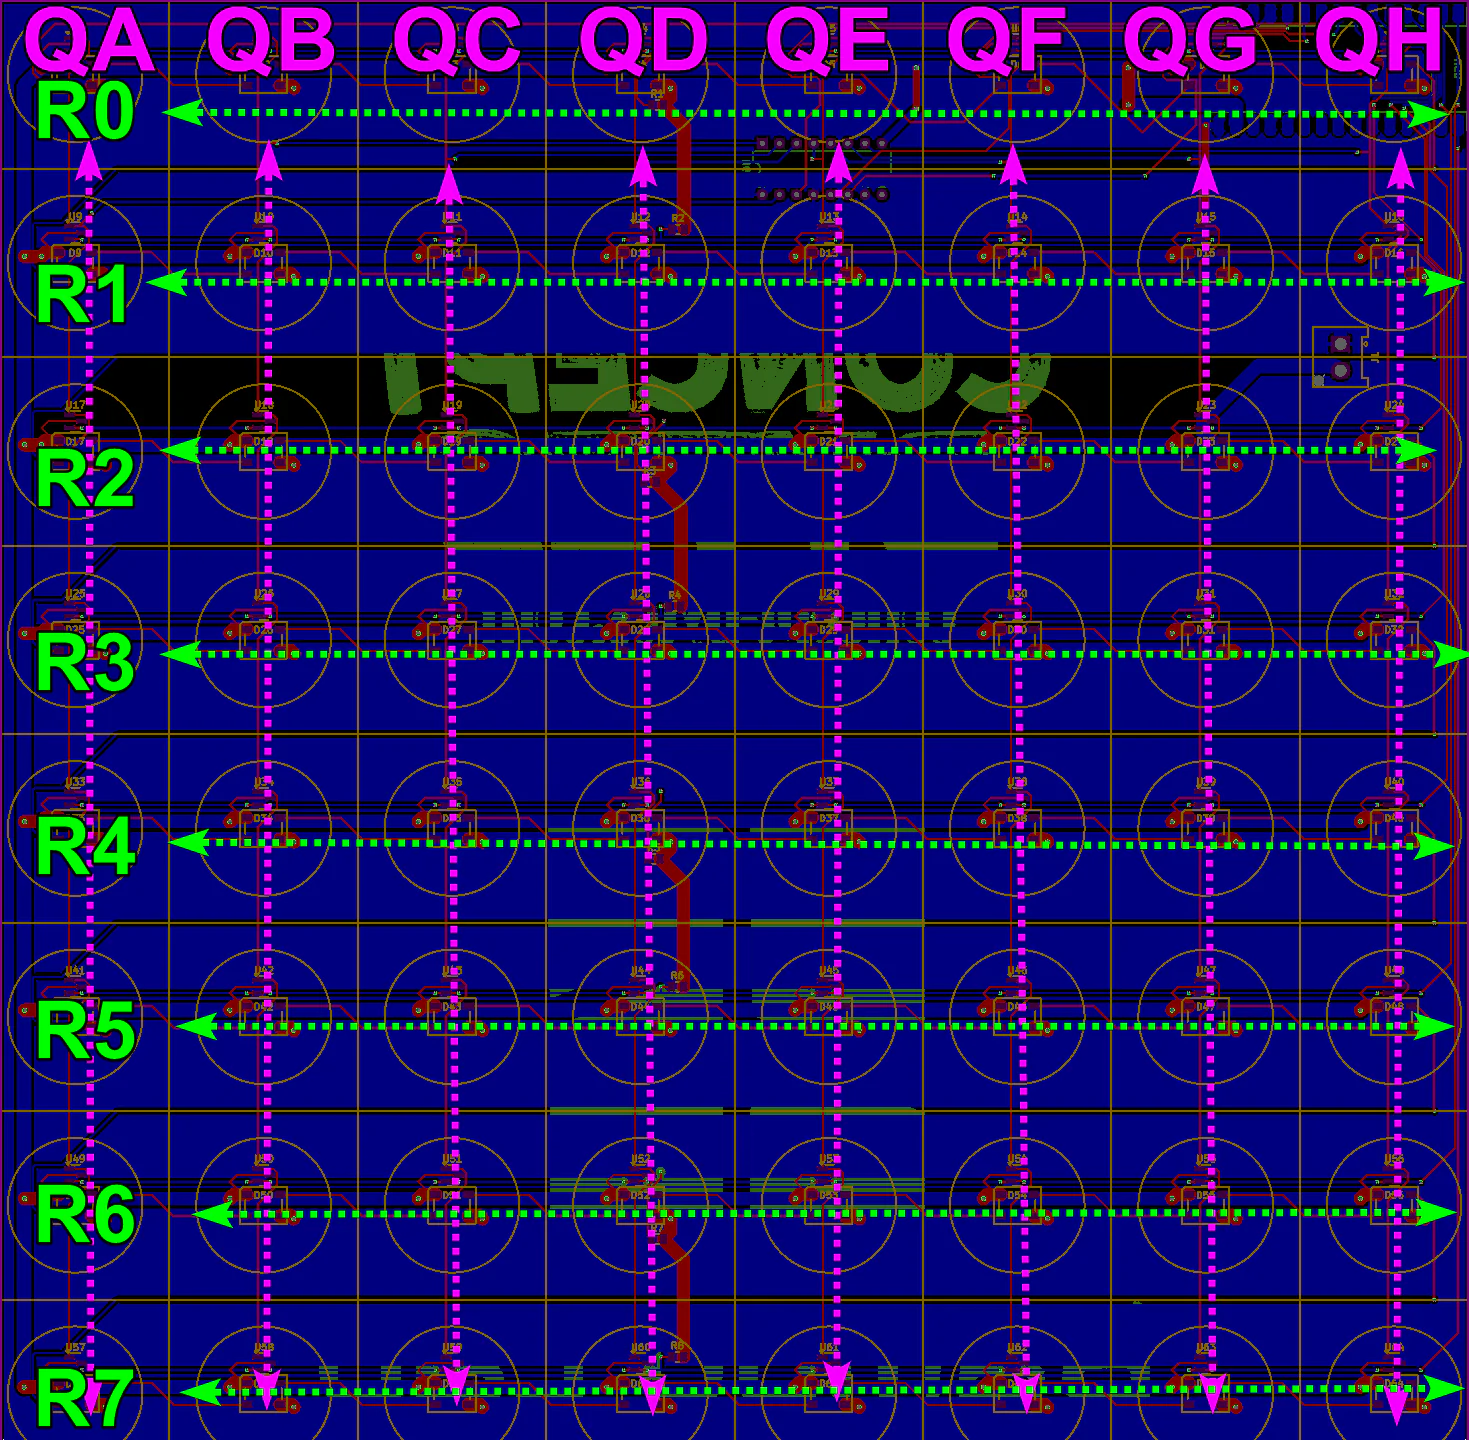The image size is (1469, 1440).
Task: Select the D36 LED footprint
Action: (x=640, y=827)
